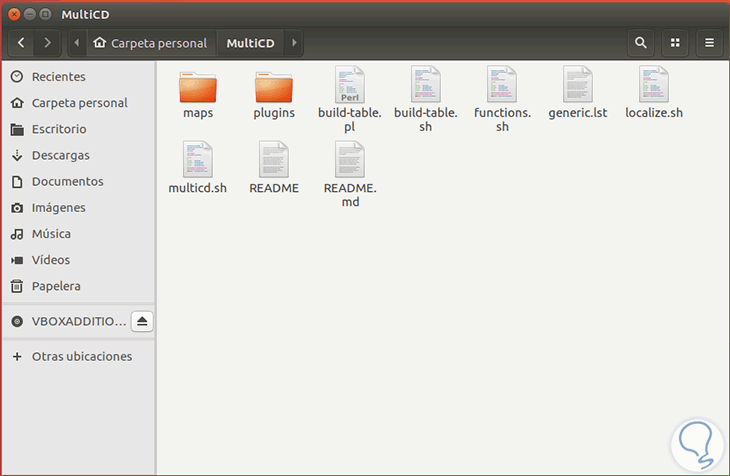Close the MultiCD window
The height and width of the screenshot is (476, 730).
(14, 14)
